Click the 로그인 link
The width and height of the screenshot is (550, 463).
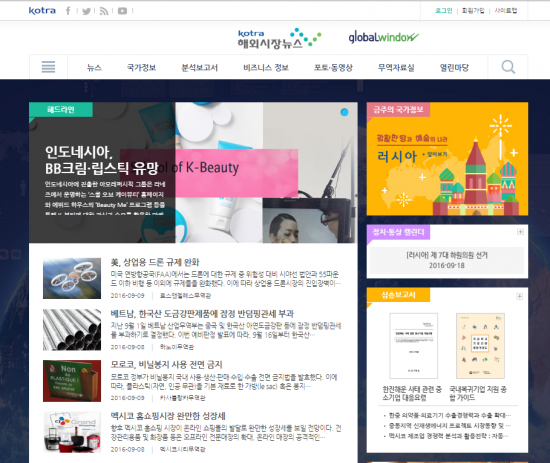pos(444,11)
